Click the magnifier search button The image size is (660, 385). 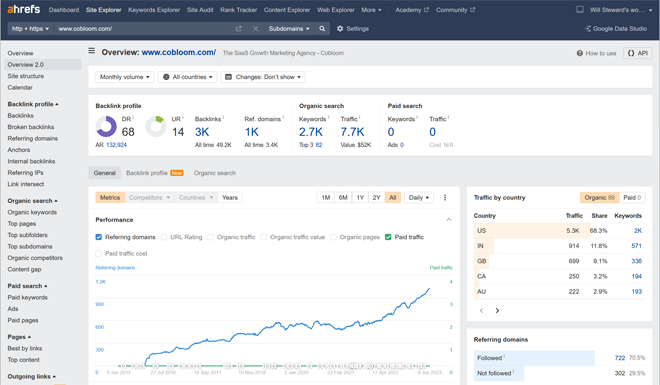click(x=322, y=29)
